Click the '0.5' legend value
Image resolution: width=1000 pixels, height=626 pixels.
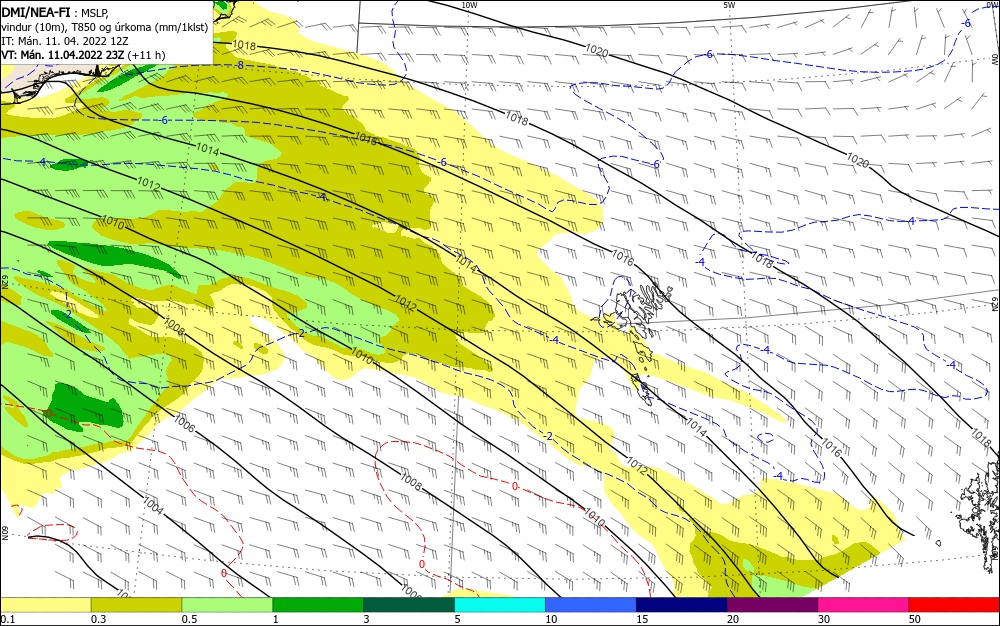189,619
